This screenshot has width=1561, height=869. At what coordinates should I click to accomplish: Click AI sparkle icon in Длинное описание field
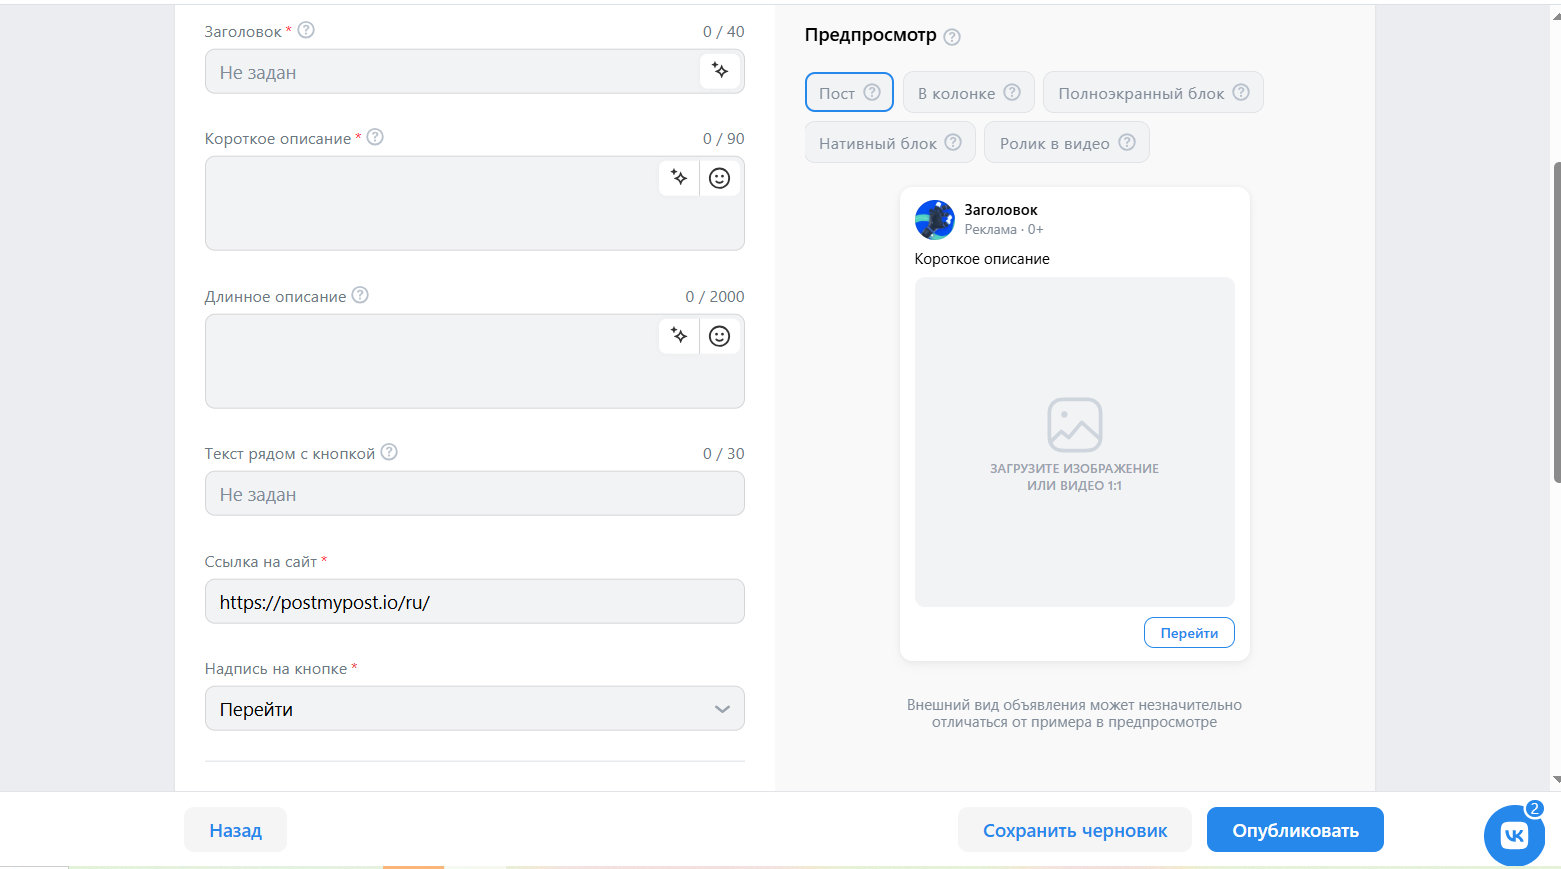[x=679, y=336]
